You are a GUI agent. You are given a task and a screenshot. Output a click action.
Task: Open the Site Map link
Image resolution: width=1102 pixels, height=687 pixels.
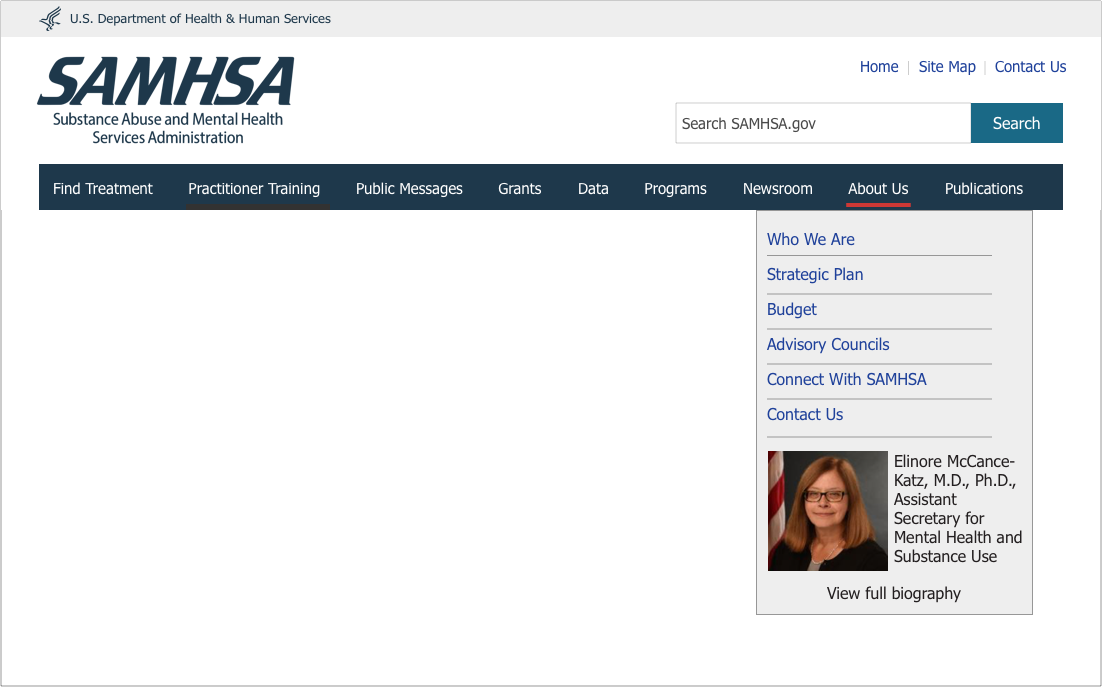pyautogui.click(x=947, y=67)
